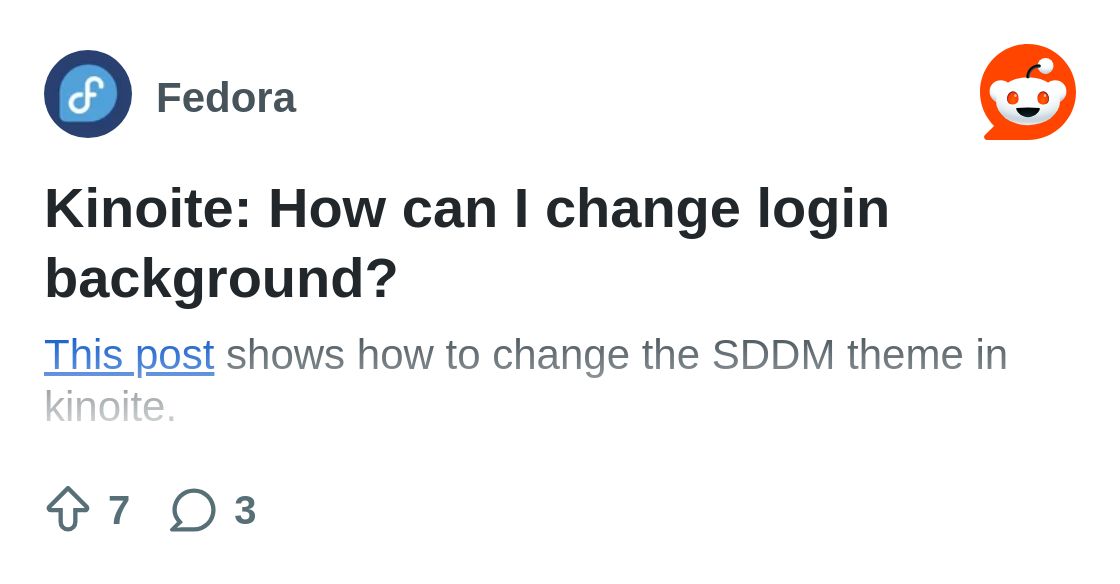This screenshot has height=584, width=1120.
Task: Open the Reddit Snoo logo
Action: click(x=1027, y=92)
